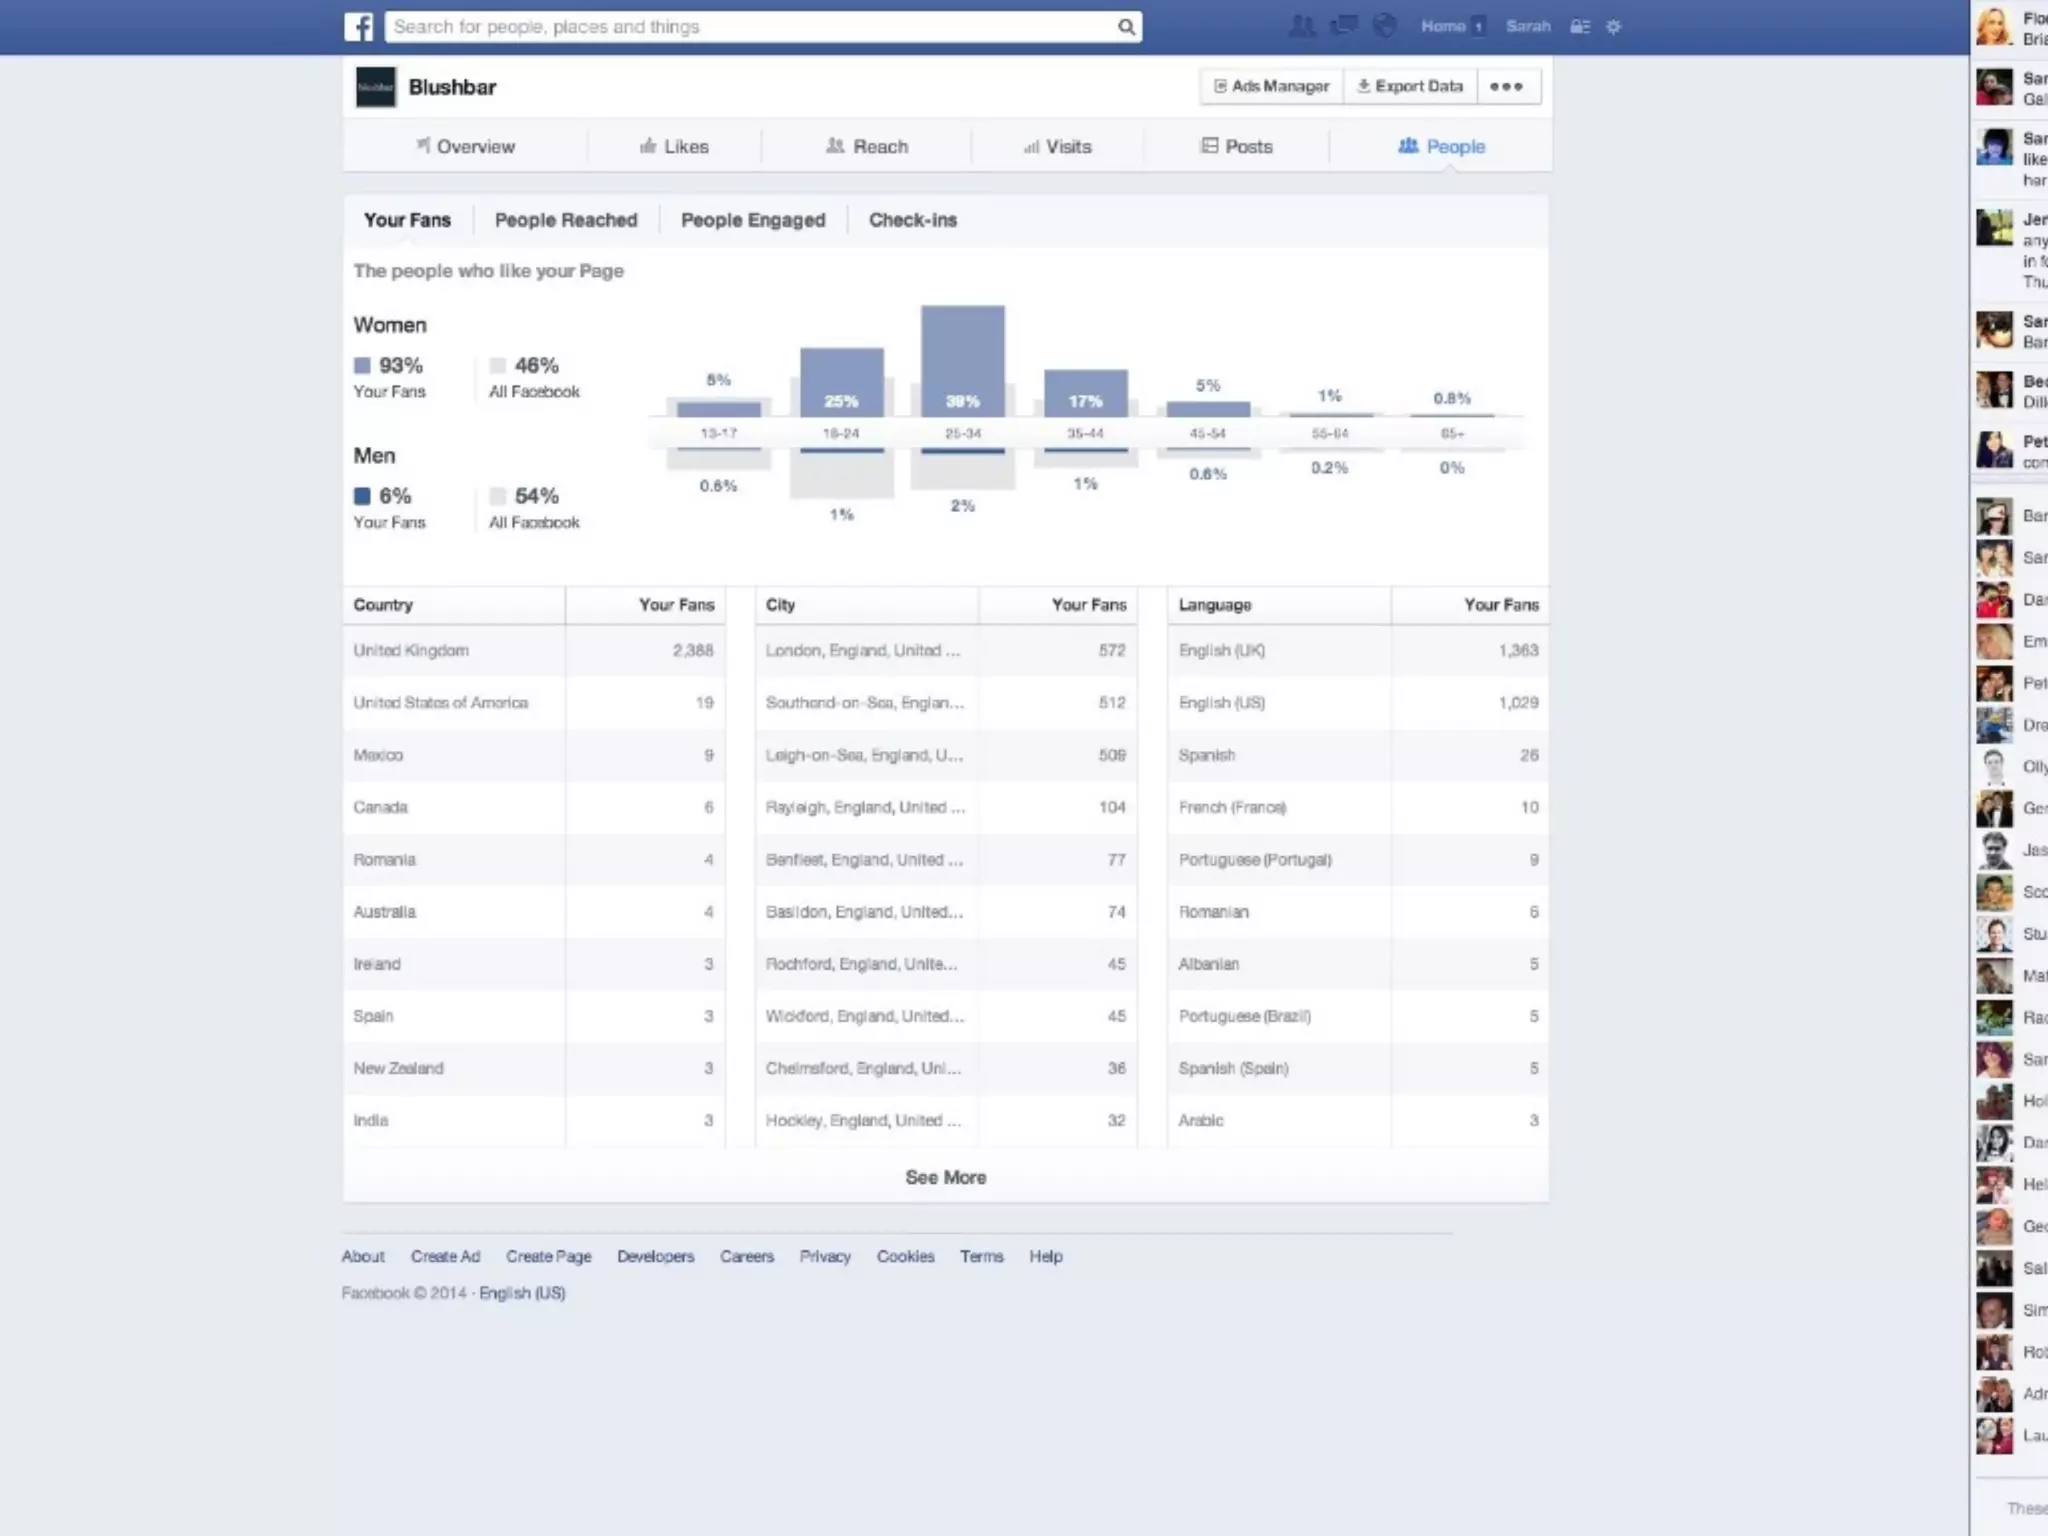This screenshot has height=1536, width=2048.
Task: Open Ads Manager
Action: point(1272,87)
